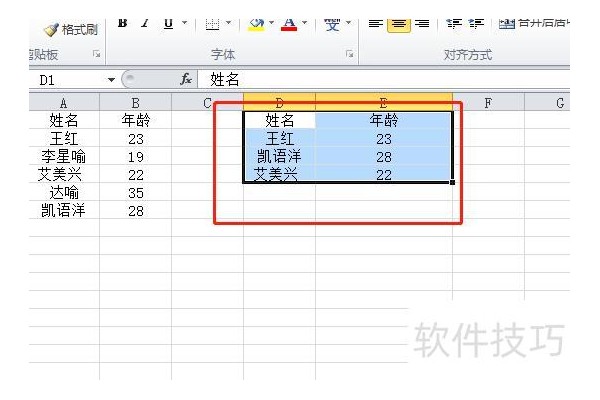Increase the indent
Viewport: 600px width, 400px height.
[476, 24]
